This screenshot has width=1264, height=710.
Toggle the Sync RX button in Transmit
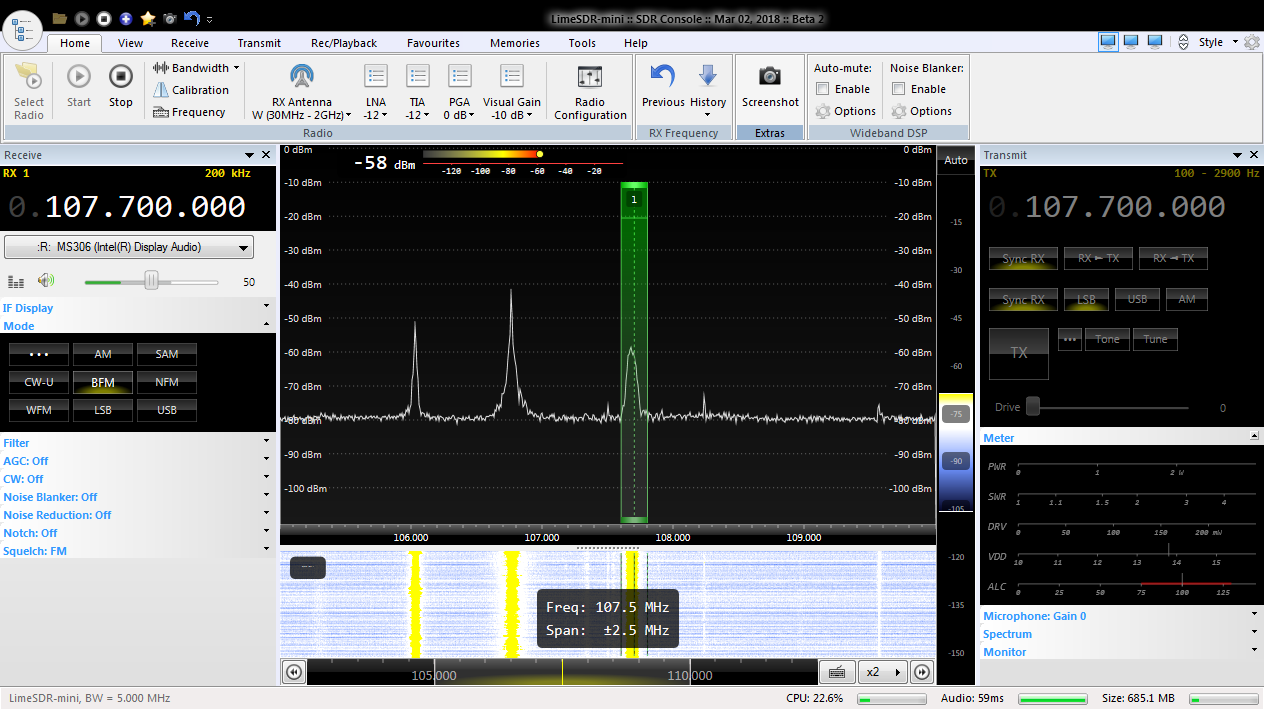[x=1023, y=259]
